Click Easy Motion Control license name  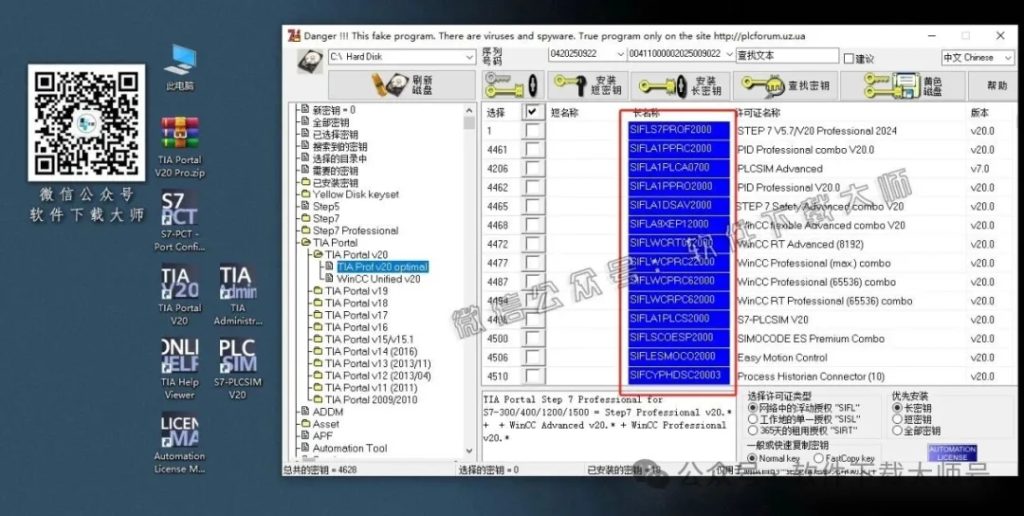tap(782, 357)
